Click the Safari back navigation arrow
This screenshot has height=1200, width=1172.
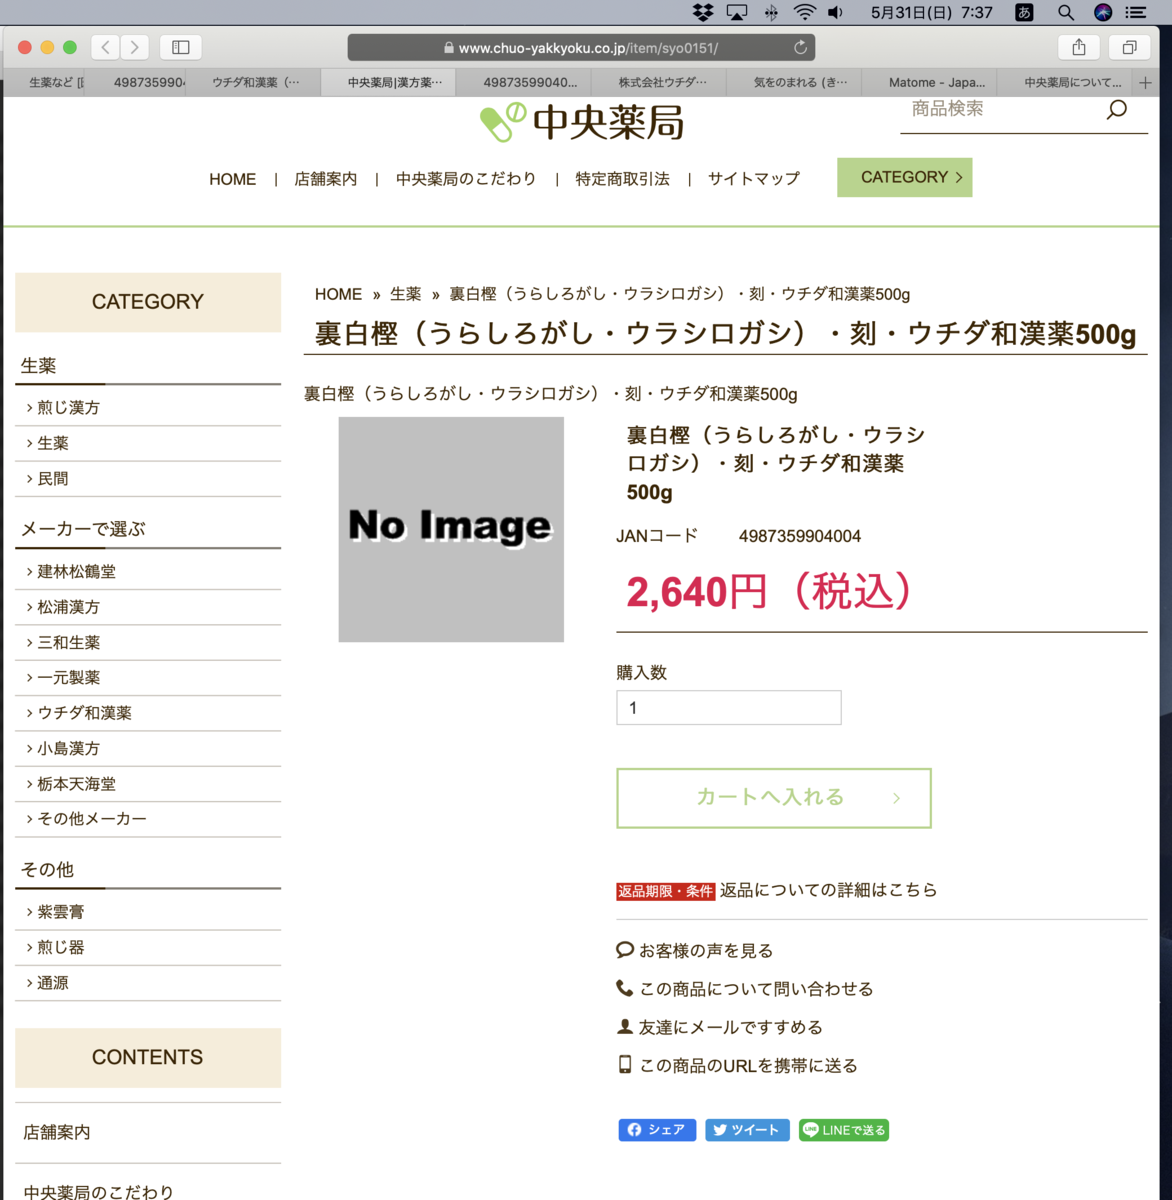(106, 47)
